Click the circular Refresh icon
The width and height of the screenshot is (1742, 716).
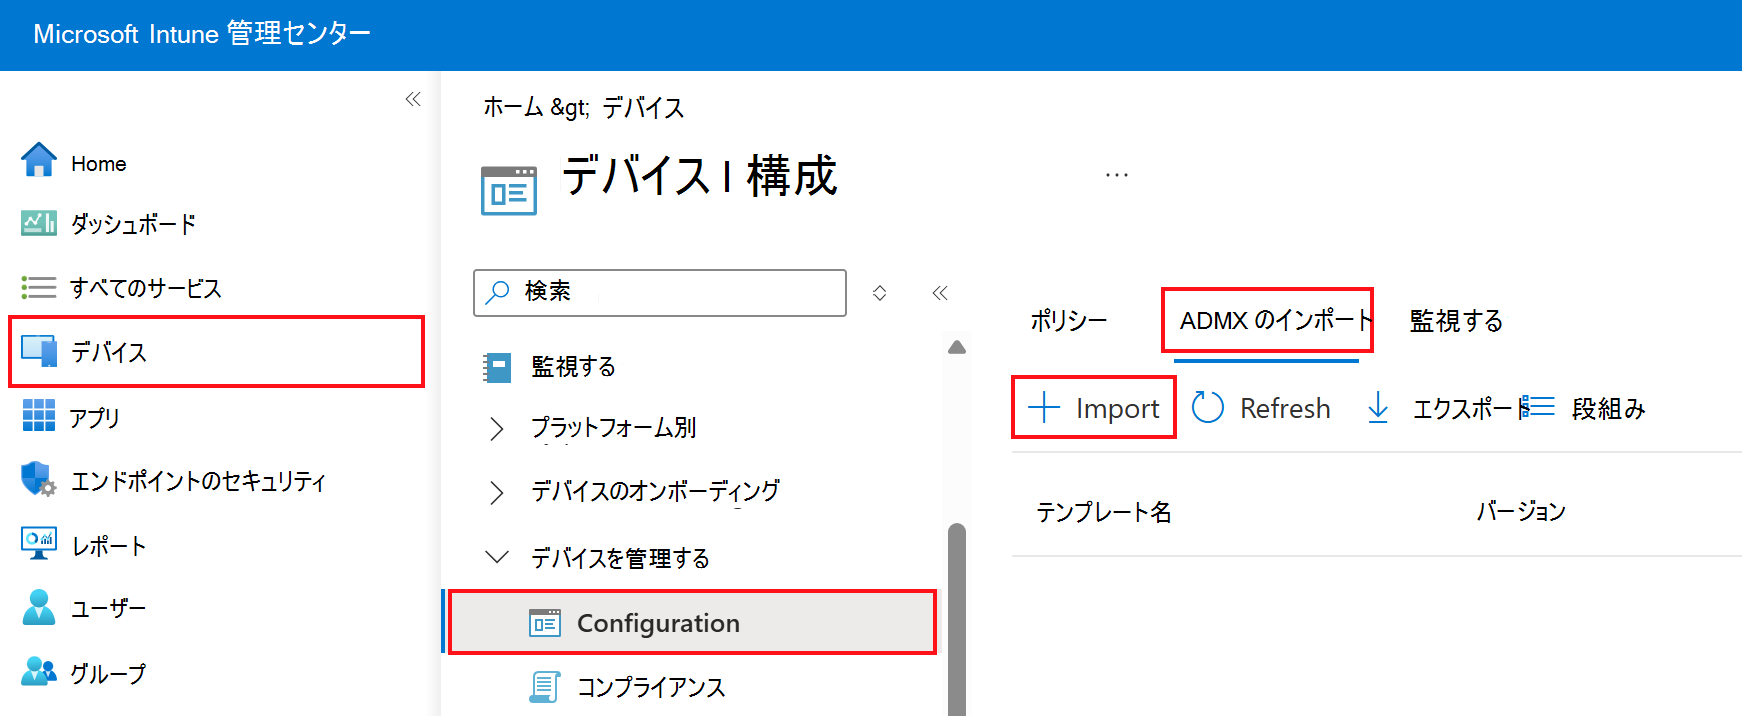1208,407
